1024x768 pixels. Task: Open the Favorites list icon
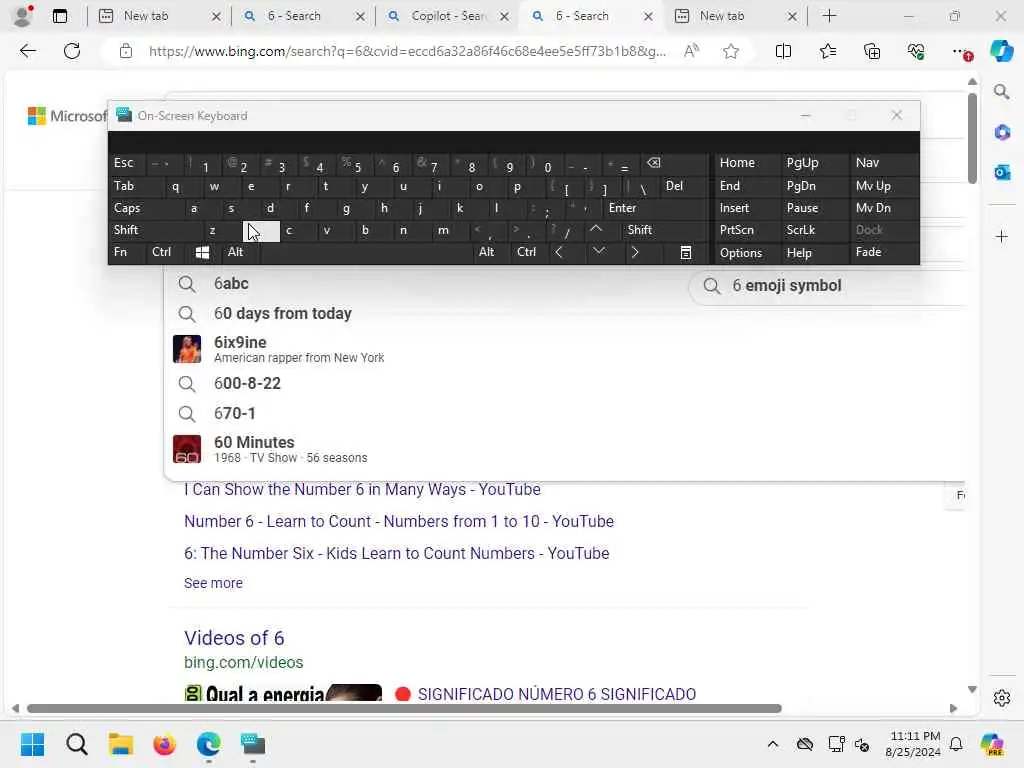pyautogui.click(x=827, y=51)
